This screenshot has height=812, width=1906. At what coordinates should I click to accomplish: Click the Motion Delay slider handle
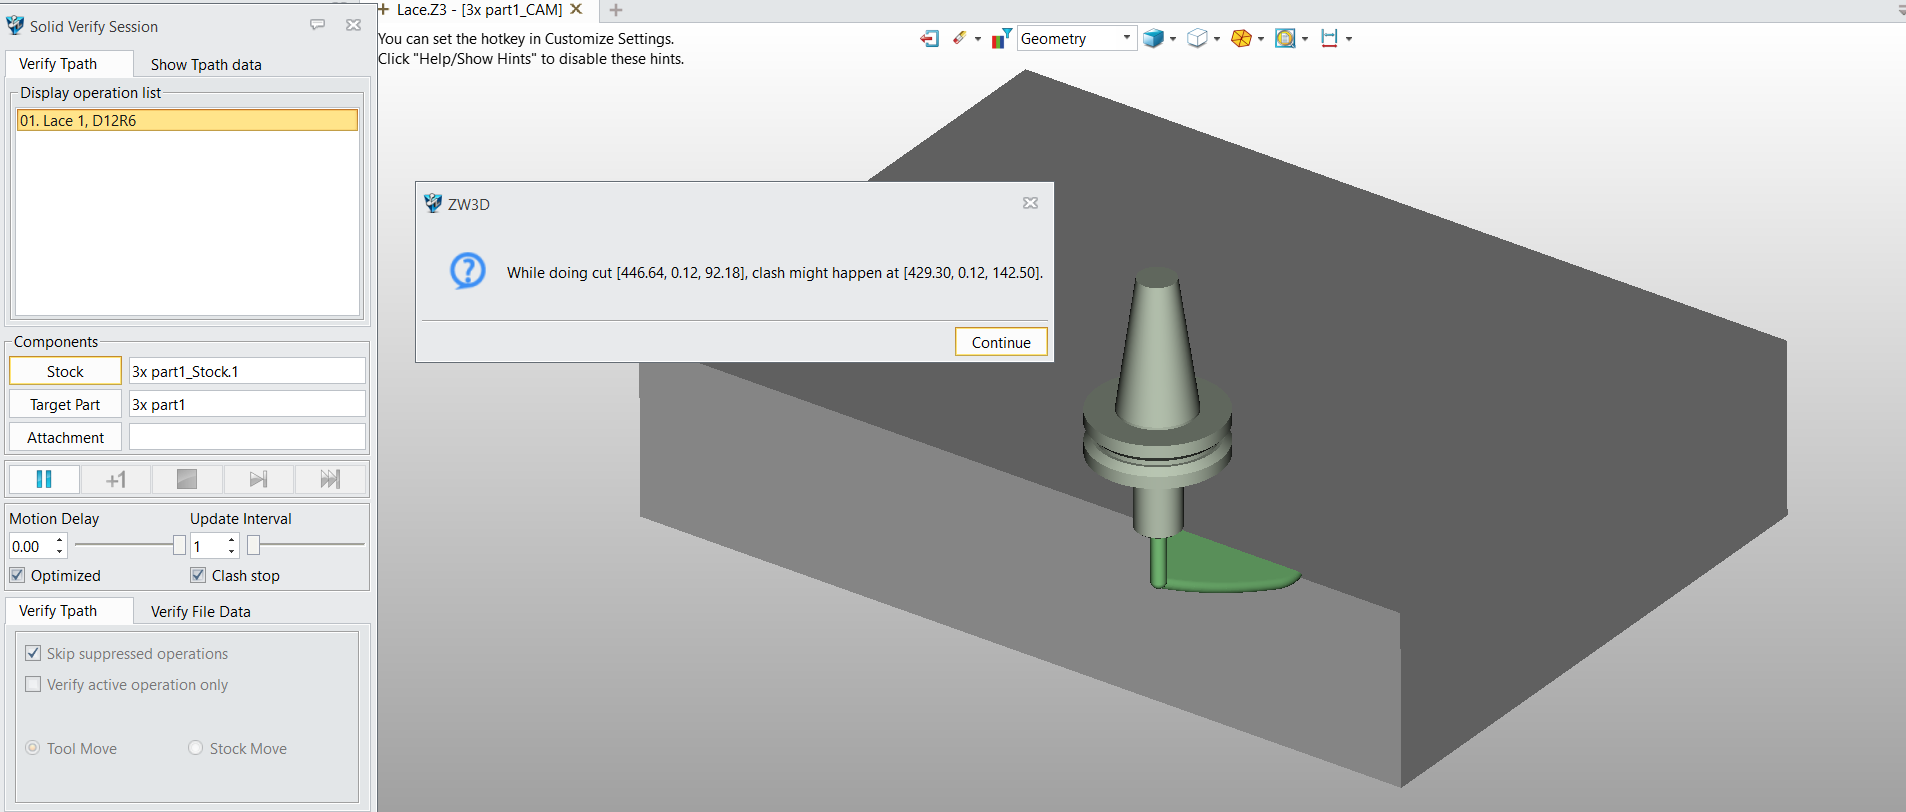click(179, 545)
